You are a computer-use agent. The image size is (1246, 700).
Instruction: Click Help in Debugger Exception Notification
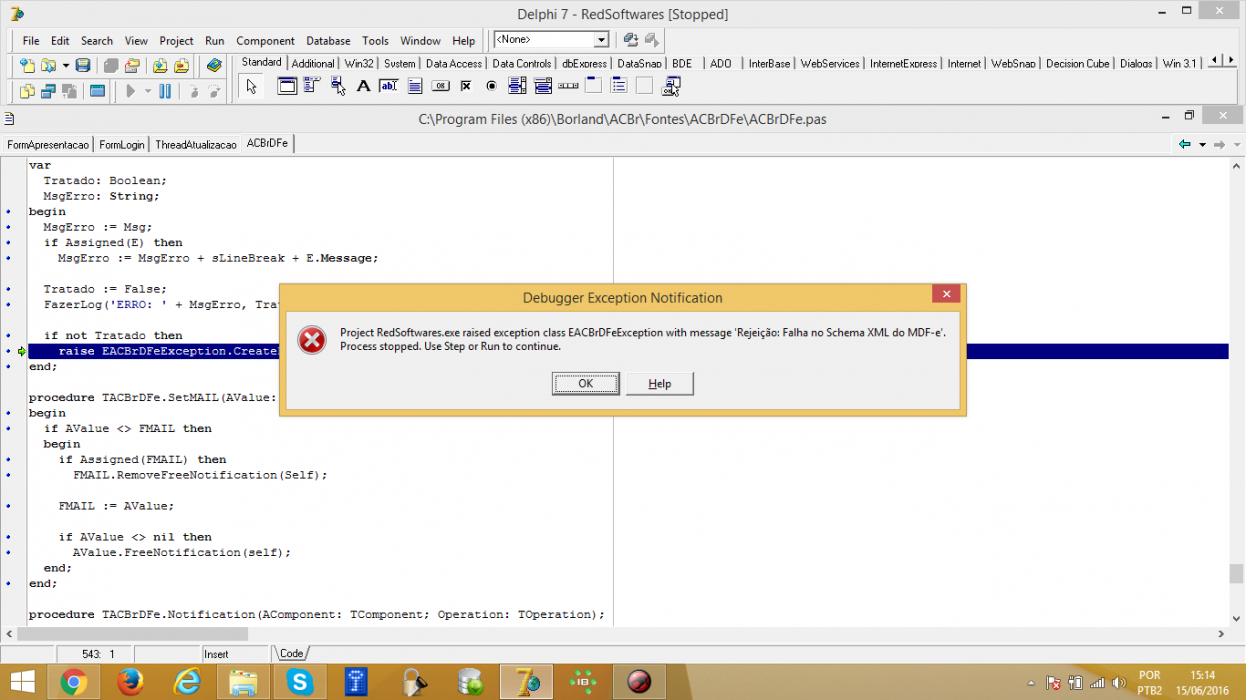point(660,383)
